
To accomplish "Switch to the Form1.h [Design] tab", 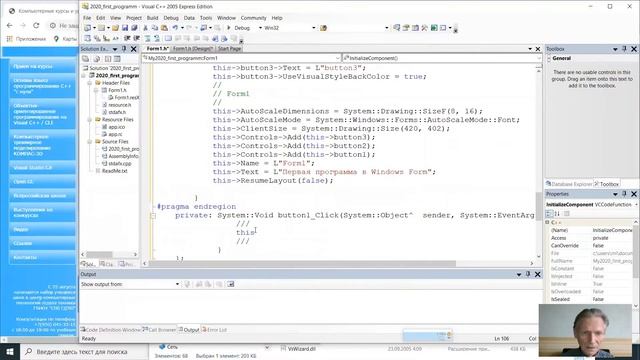I will pos(193,49).
